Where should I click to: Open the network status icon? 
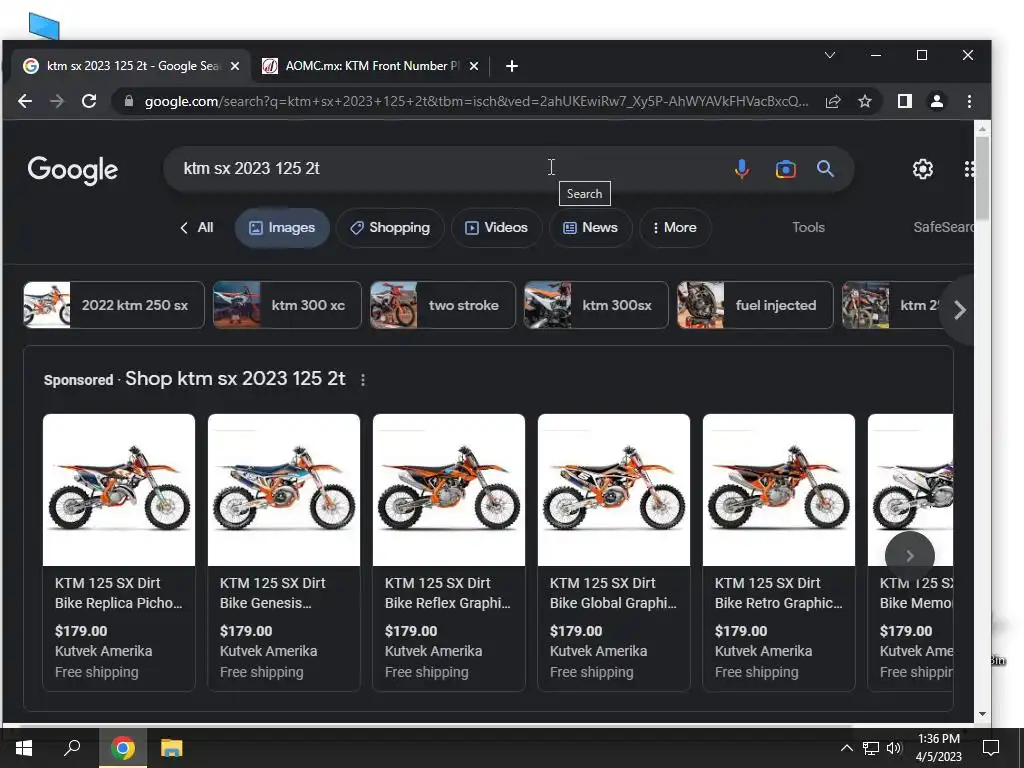tap(871, 748)
